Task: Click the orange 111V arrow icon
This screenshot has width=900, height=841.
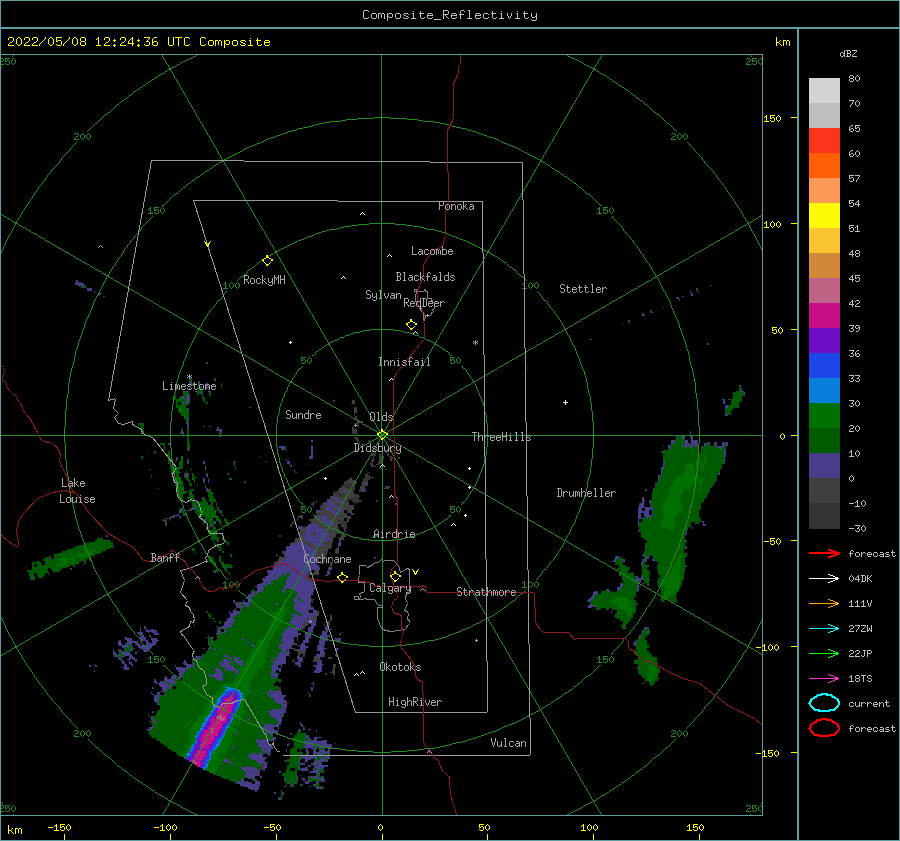Action: 824,603
